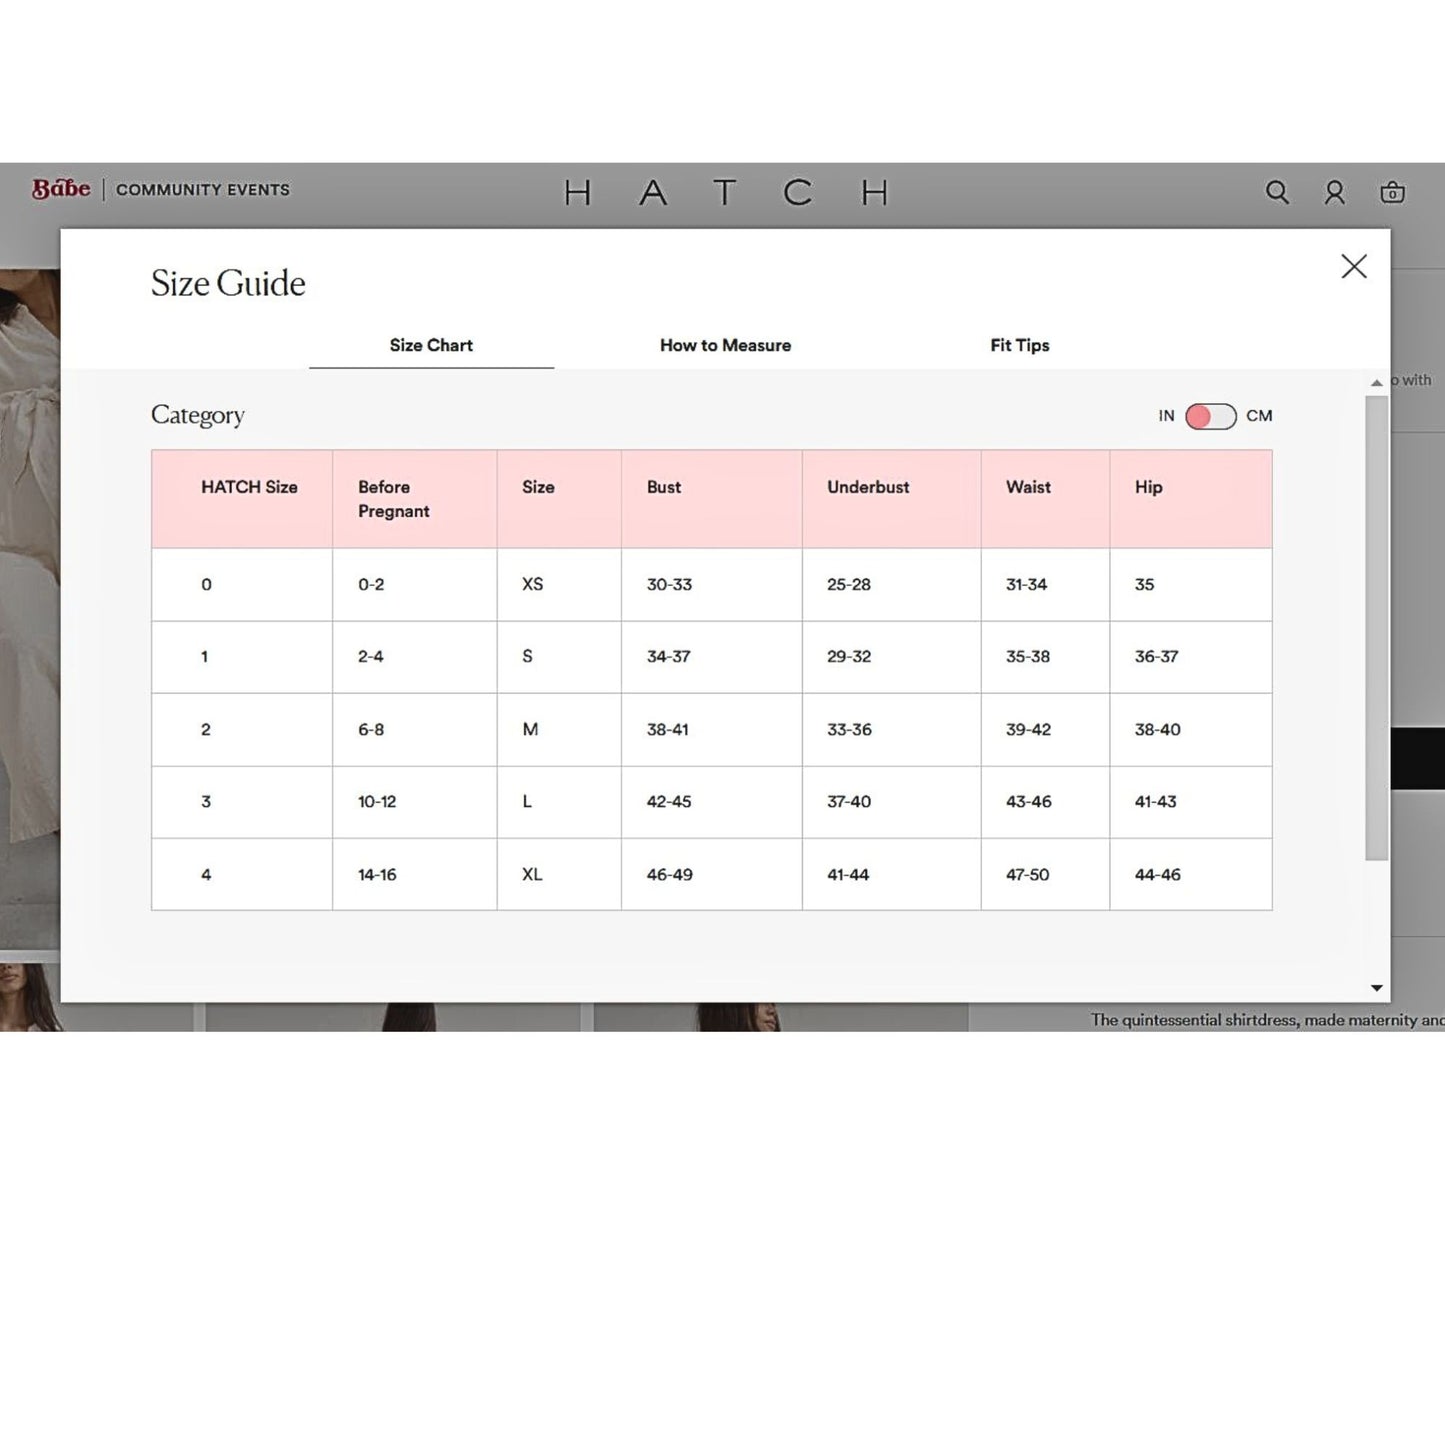Open the user account icon
This screenshot has width=1445, height=1445.
pos(1334,192)
